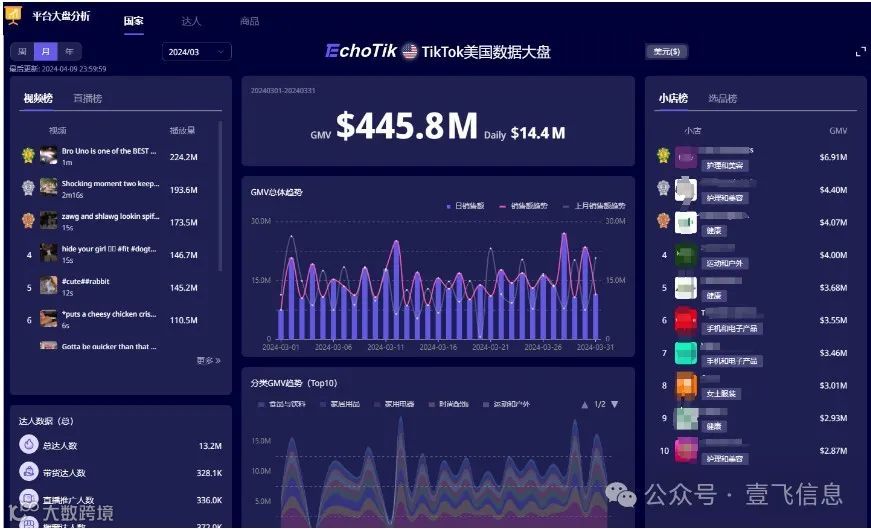Toggle the 运动和户外 category legend
Viewport: 871px width, 529px height.
(x=506, y=404)
